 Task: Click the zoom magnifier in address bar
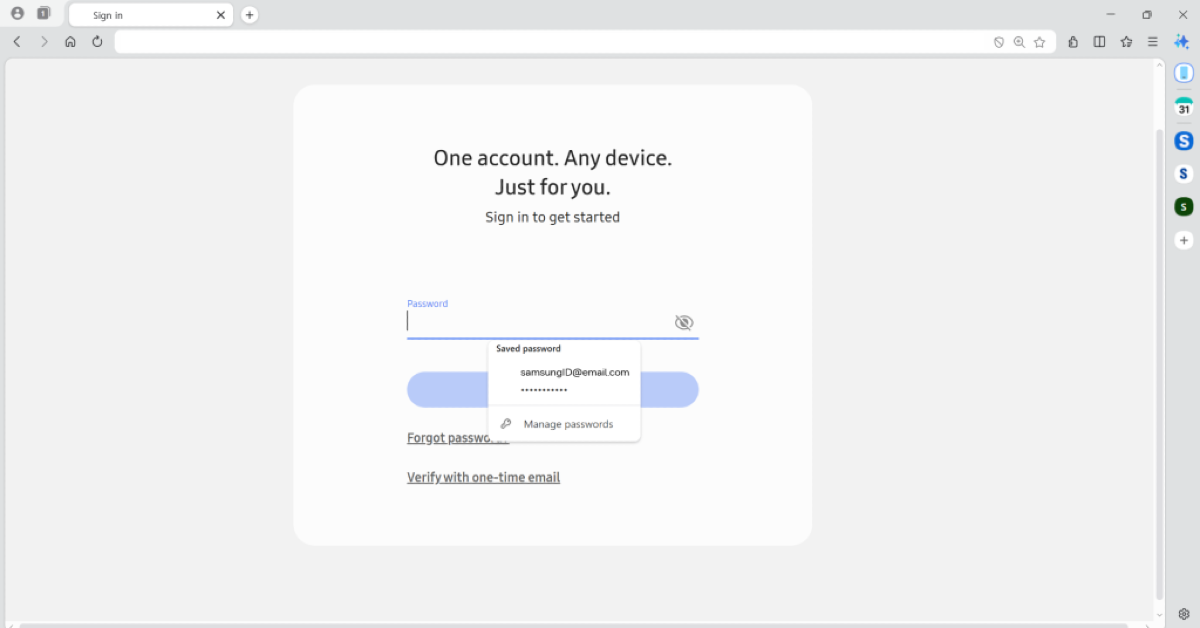point(1019,42)
